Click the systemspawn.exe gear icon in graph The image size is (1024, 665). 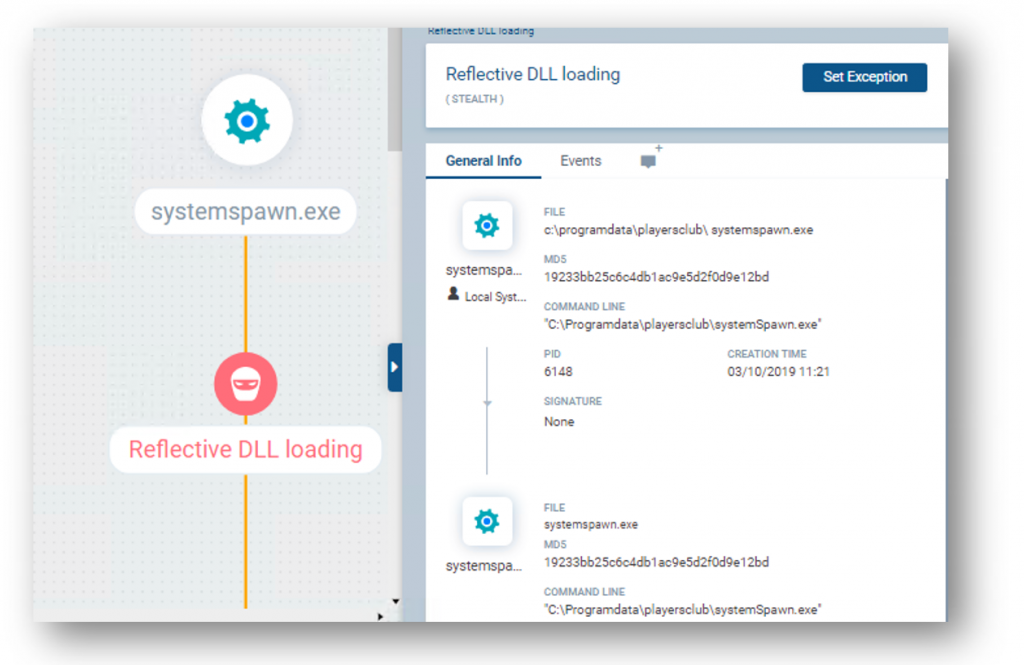tap(246, 121)
